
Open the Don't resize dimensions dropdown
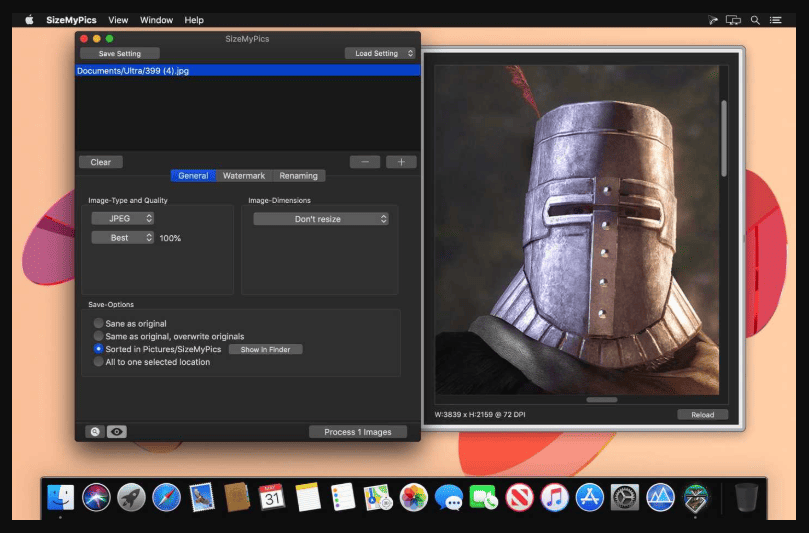[x=320, y=219]
